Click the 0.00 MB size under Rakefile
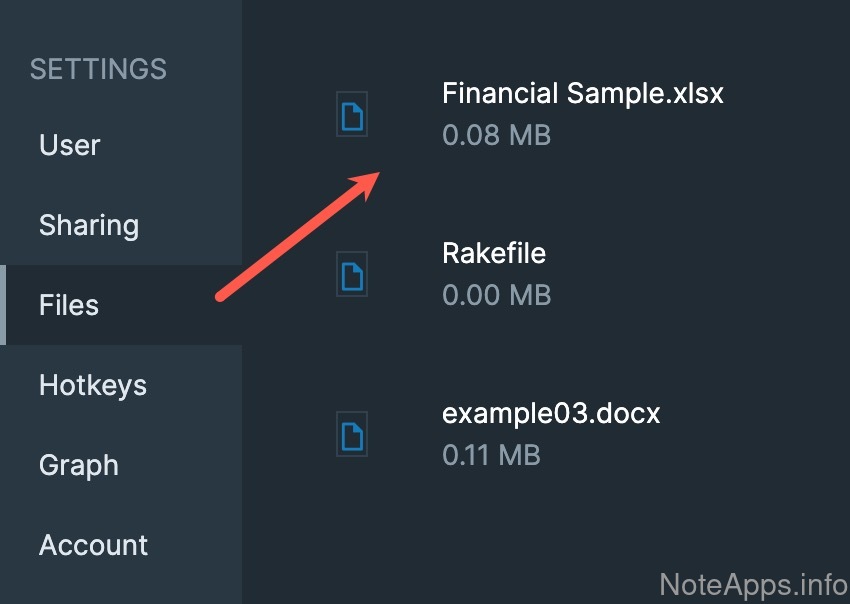The width and height of the screenshot is (850, 604). pyautogui.click(x=496, y=295)
